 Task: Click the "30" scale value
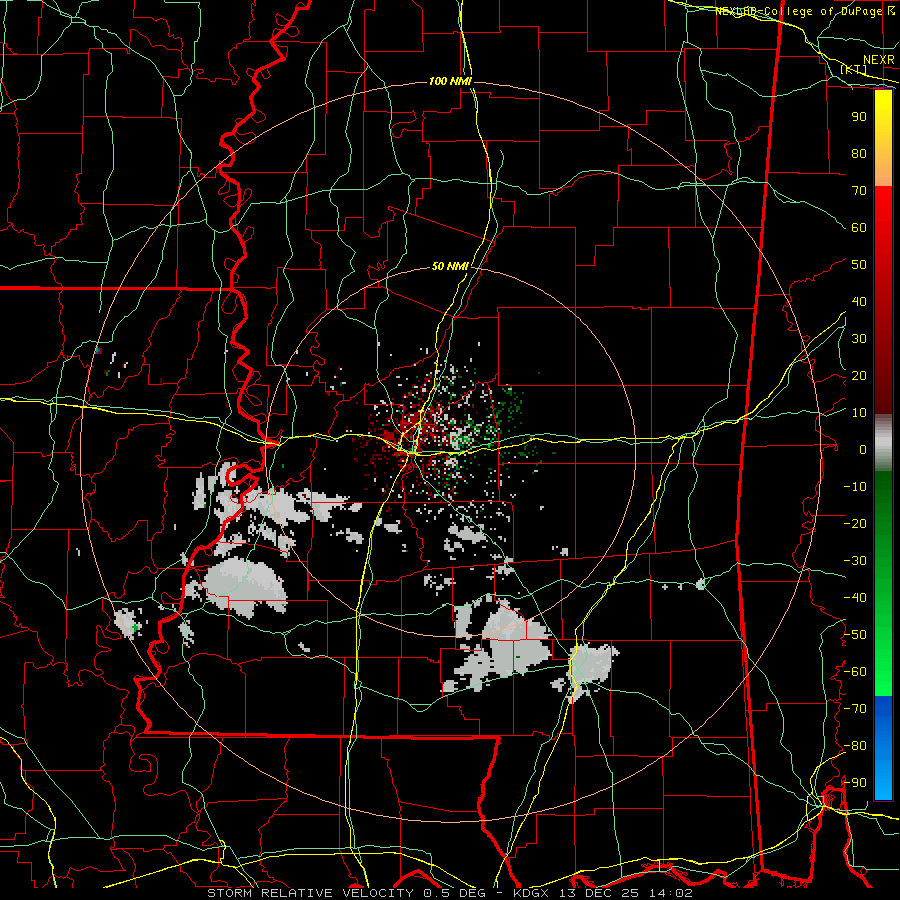[x=859, y=339]
